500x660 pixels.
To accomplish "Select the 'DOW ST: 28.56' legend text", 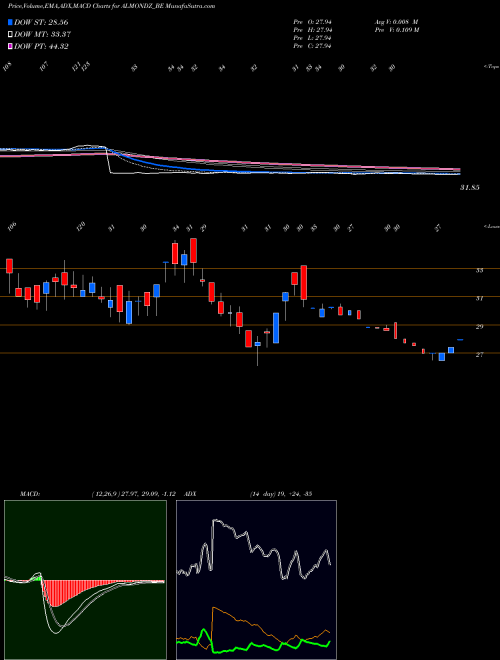I will click(x=41, y=22).
